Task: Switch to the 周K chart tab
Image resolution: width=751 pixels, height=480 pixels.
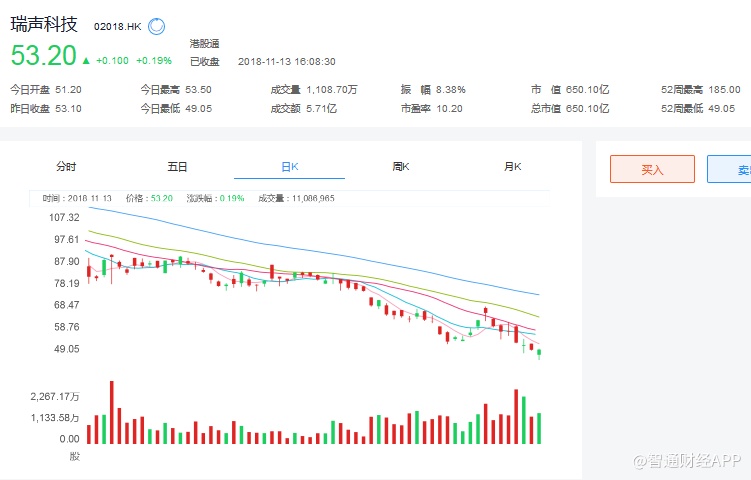Action: [x=401, y=166]
